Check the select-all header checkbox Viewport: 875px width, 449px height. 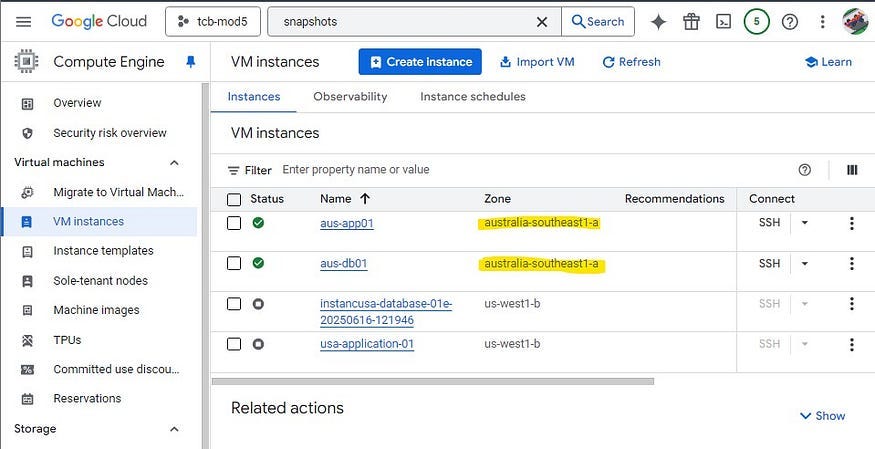pos(234,199)
